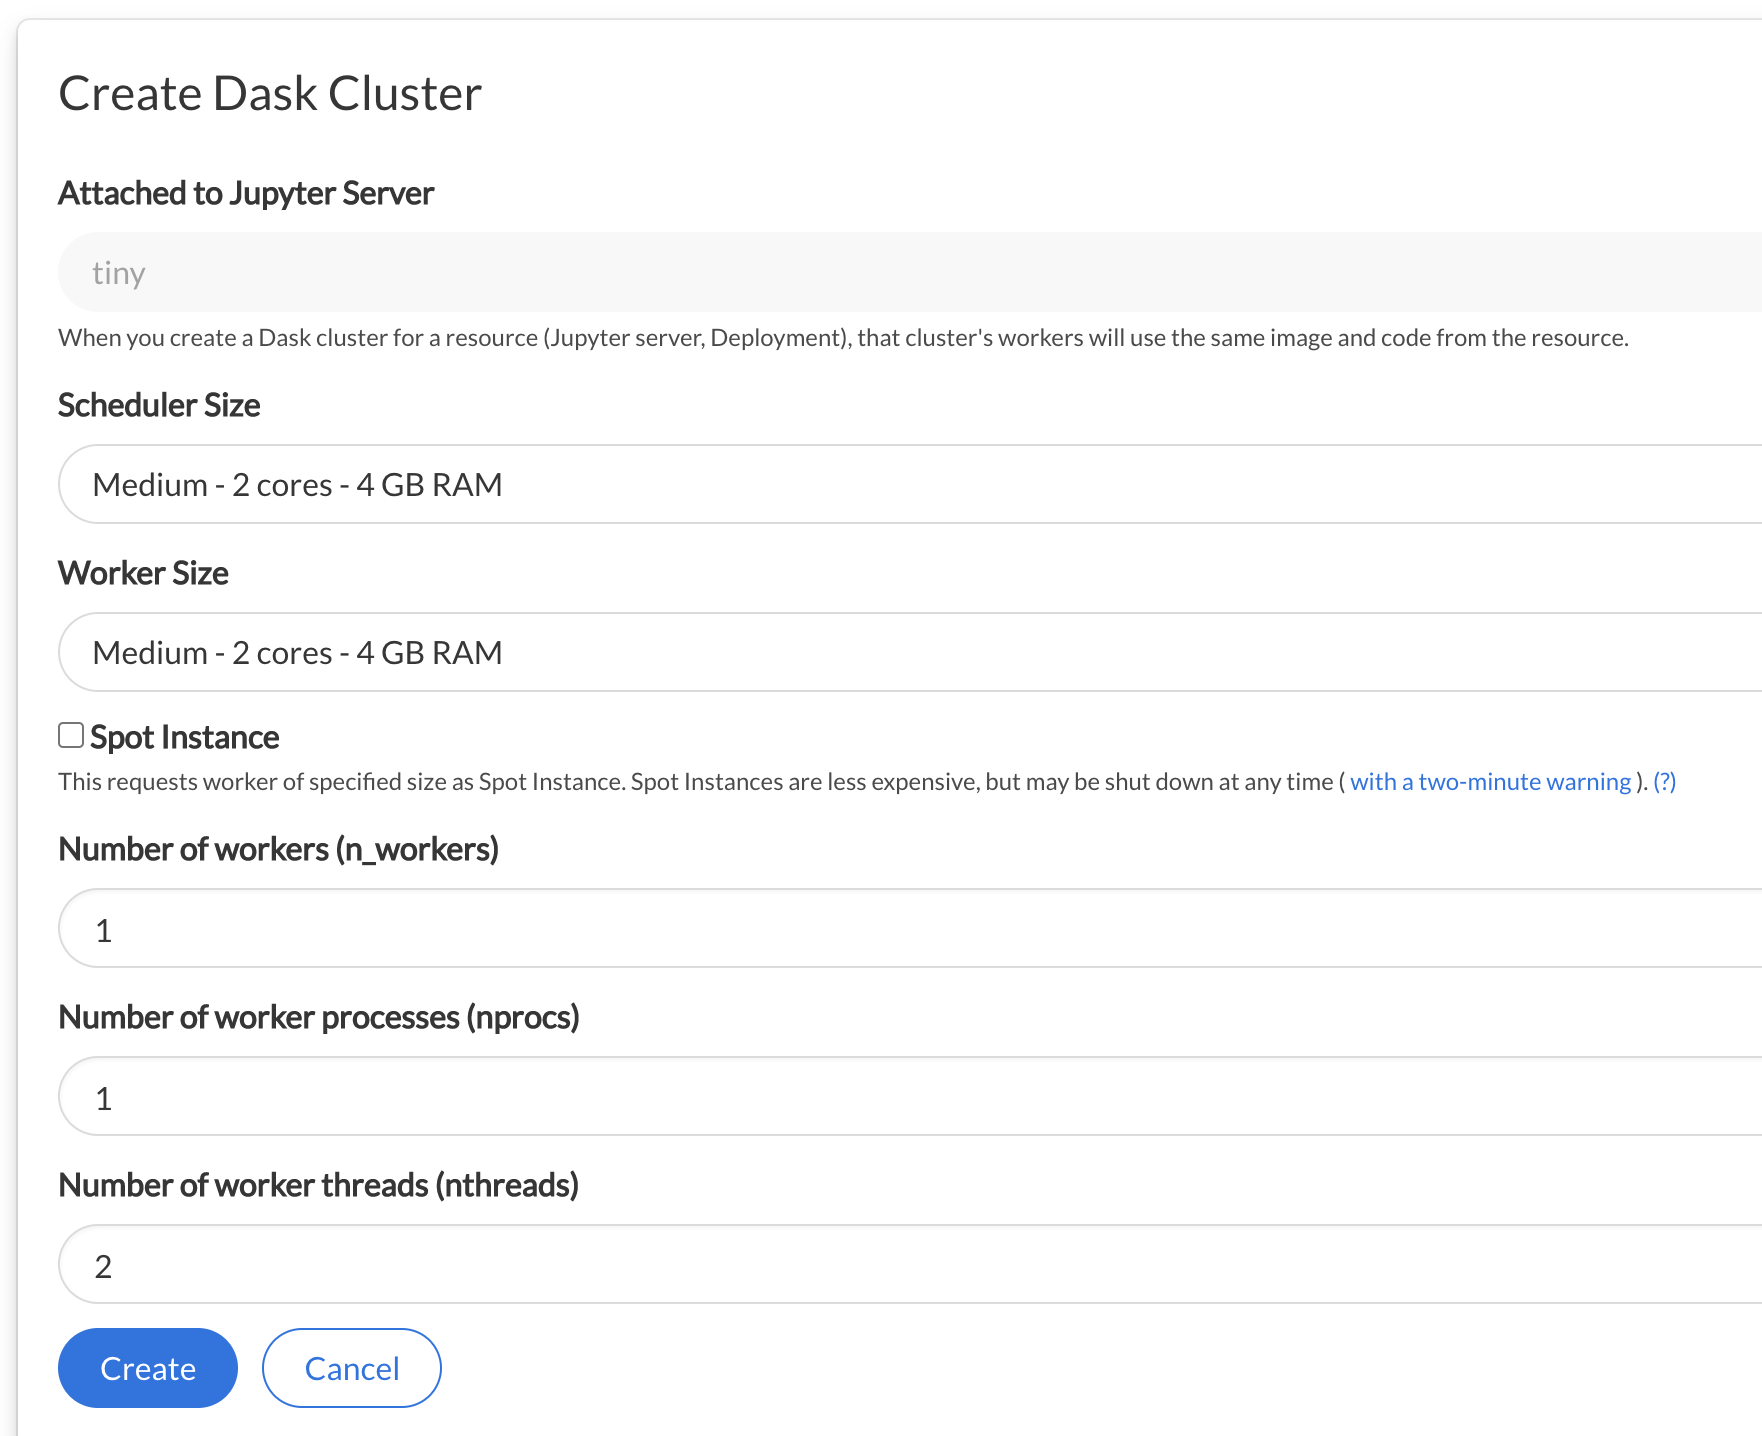Focus the nthreads worker threads field
This screenshot has width=1762, height=1436.
tap(910, 1264)
